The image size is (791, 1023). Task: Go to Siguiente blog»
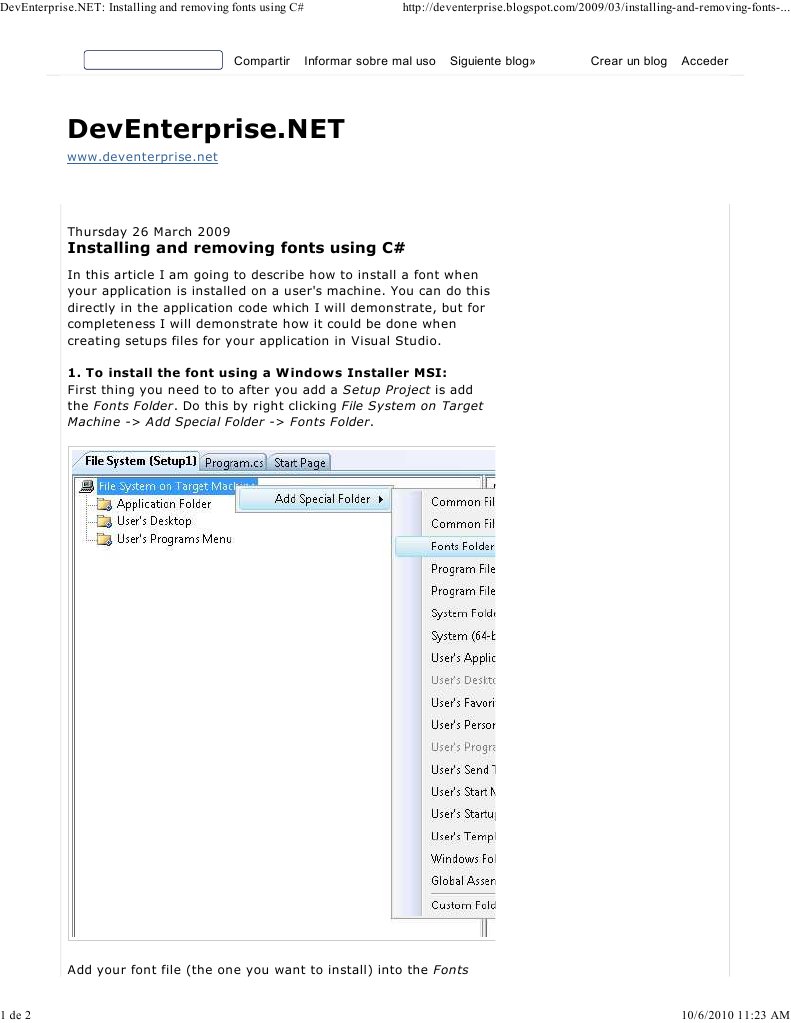(x=493, y=61)
